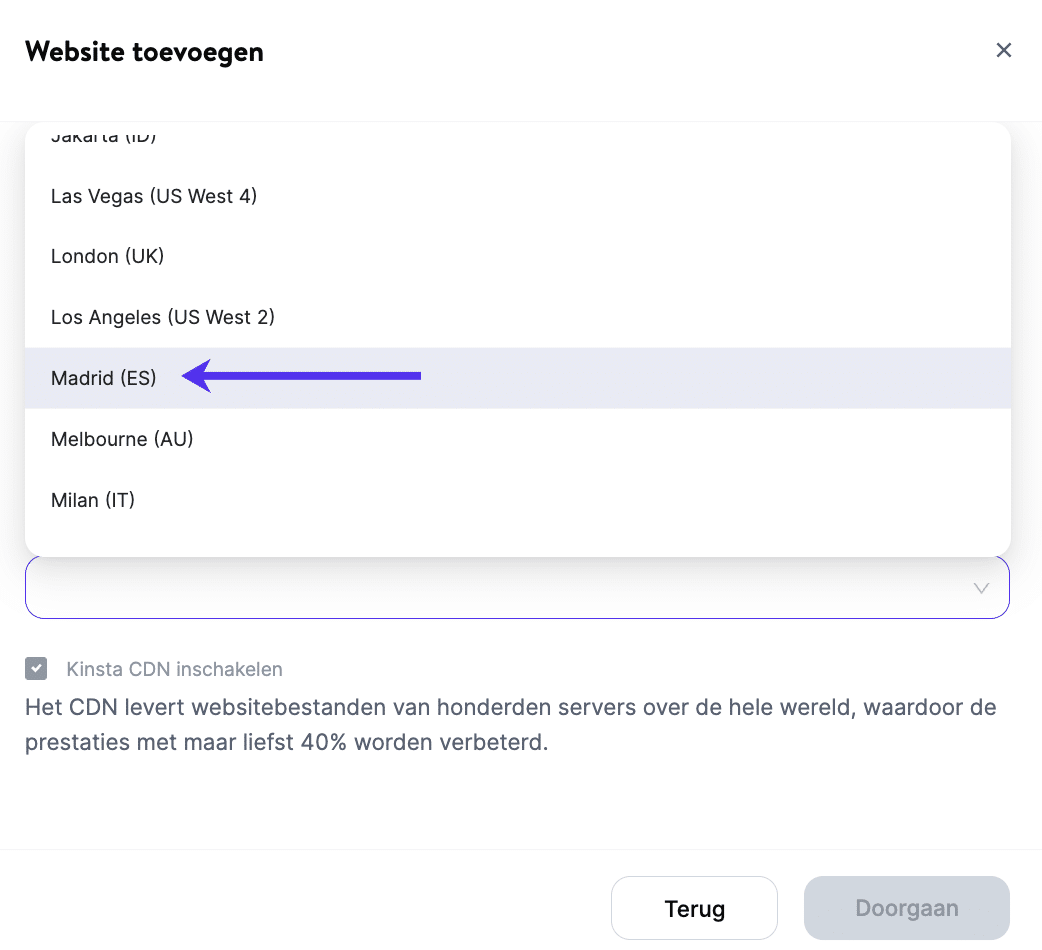Click the 40% text in CDN description
This screenshot has width=1042, height=950.
click(324, 745)
